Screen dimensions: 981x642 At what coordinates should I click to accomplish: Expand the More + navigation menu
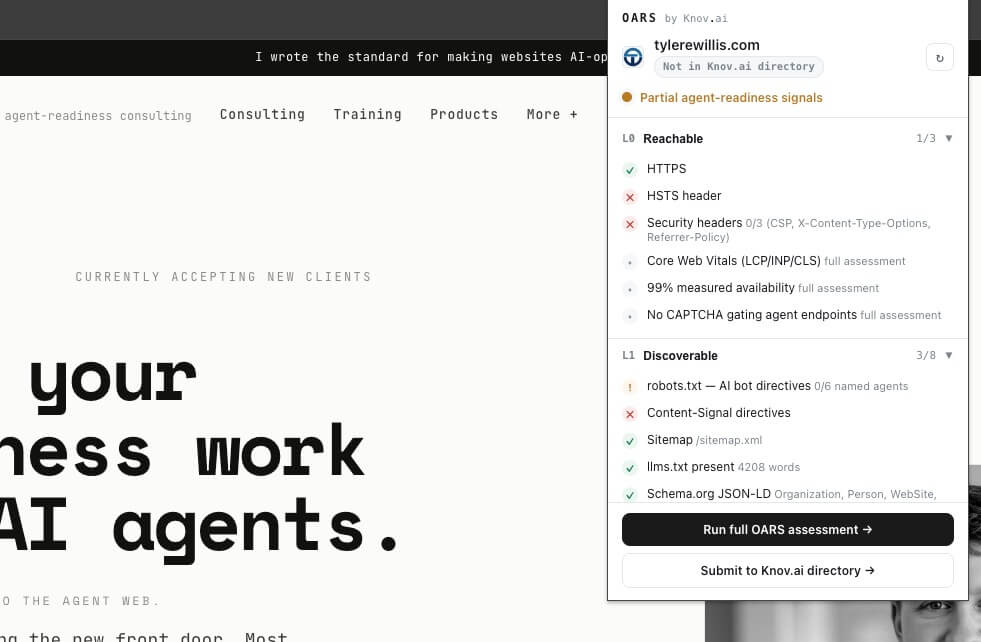tap(552, 115)
